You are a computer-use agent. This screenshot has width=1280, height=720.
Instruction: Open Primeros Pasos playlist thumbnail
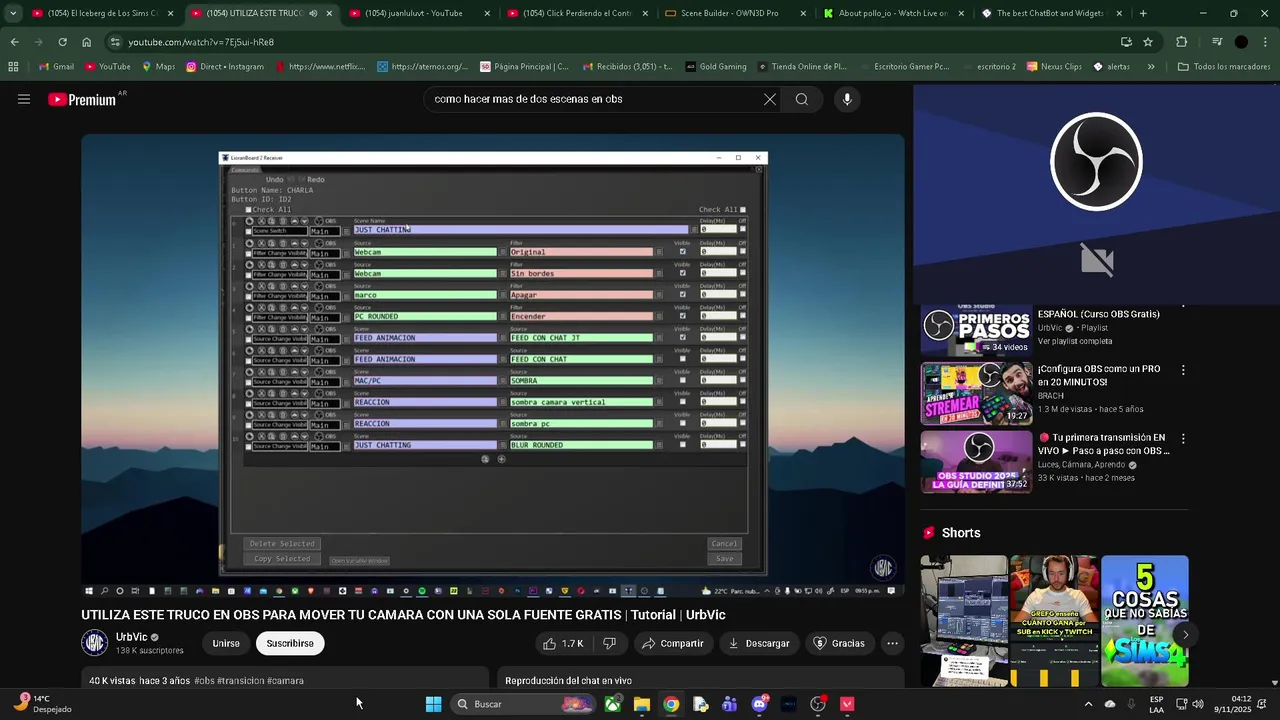coord(976,329)
